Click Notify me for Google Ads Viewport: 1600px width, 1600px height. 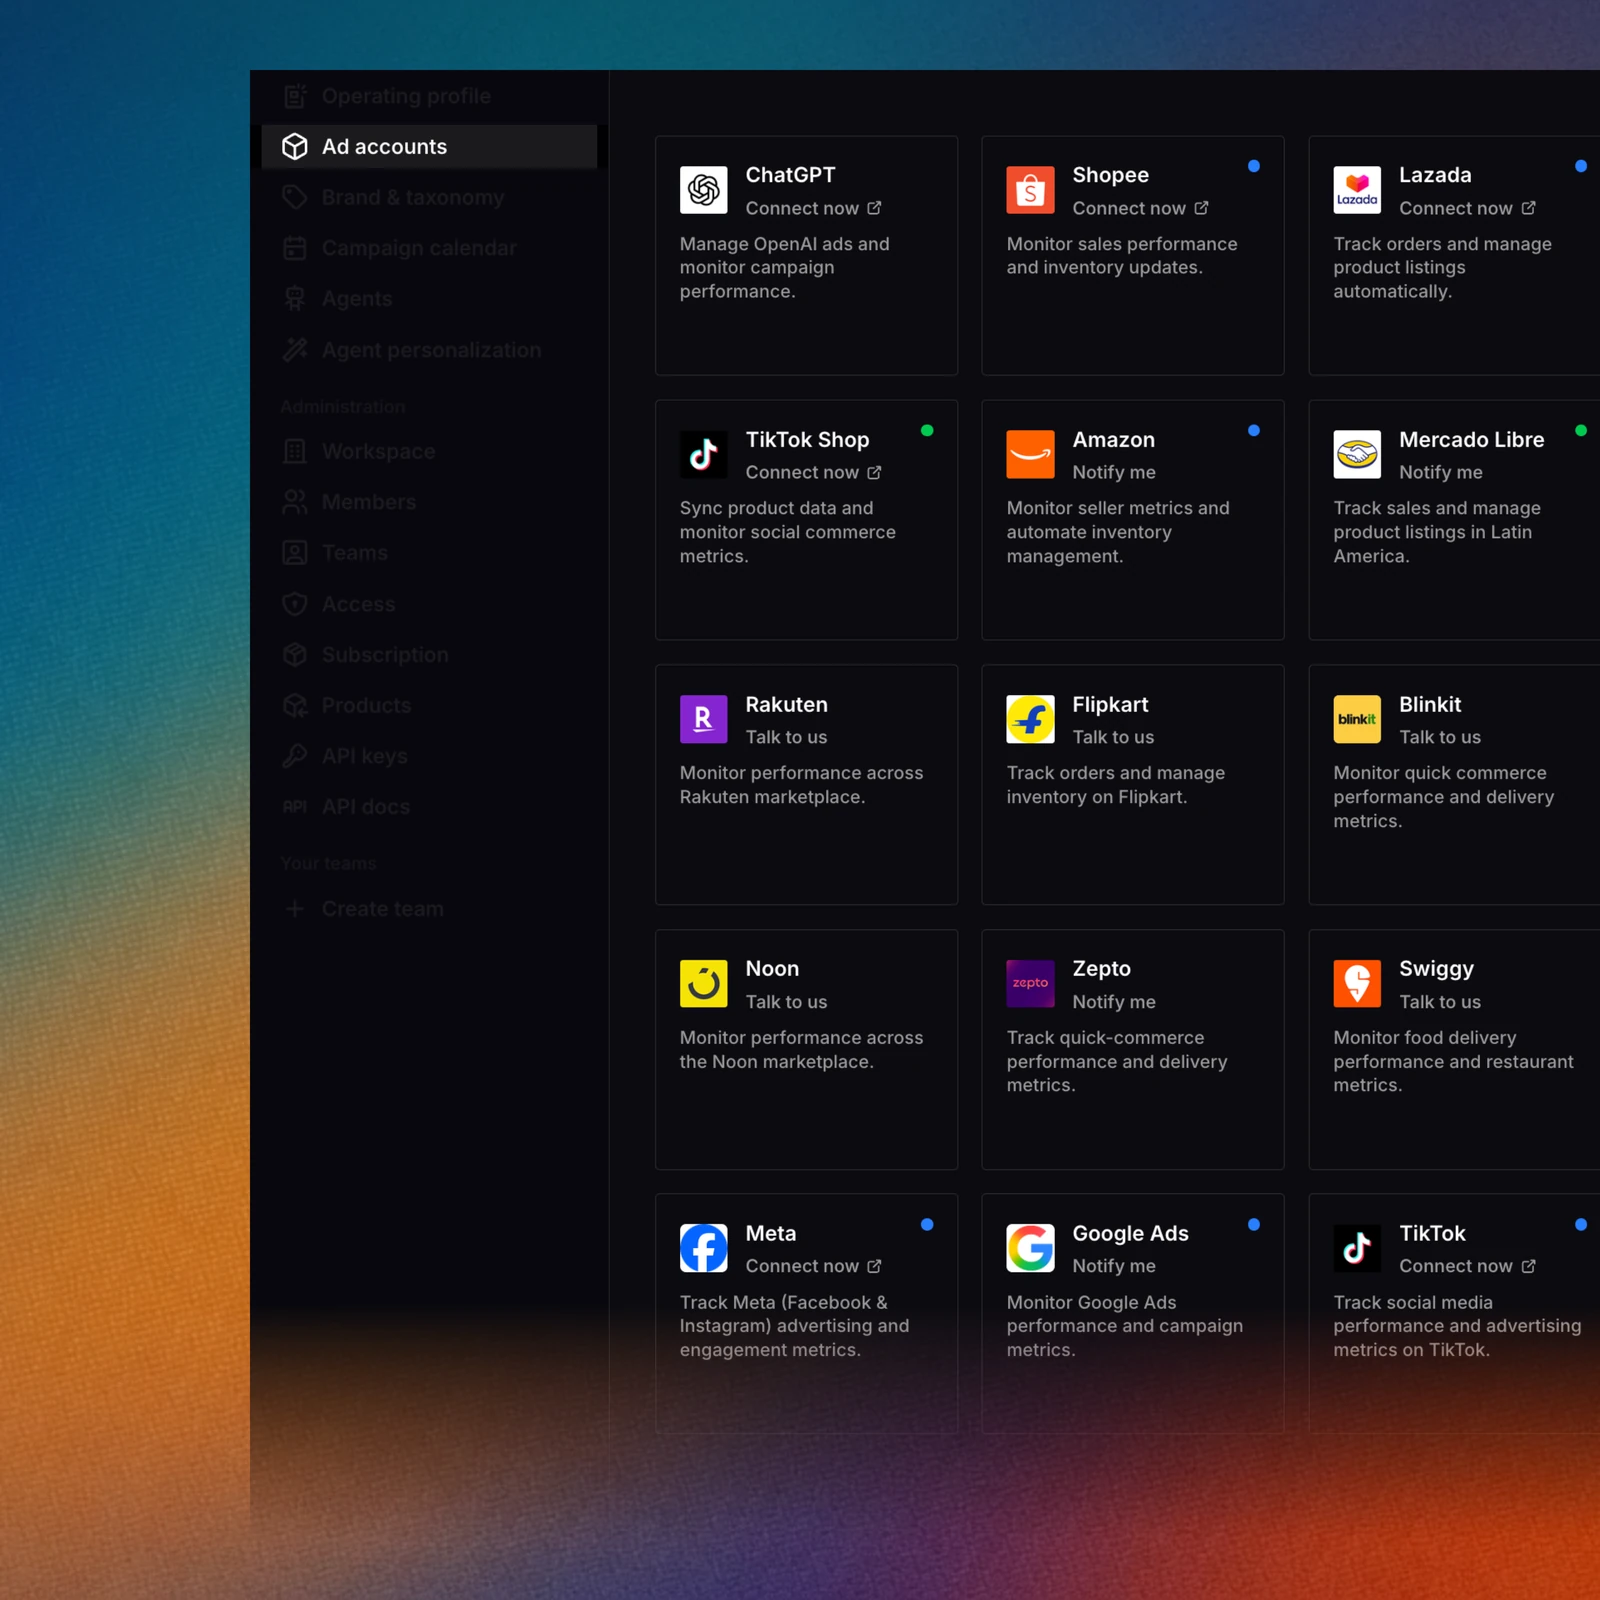[x=1114, y=1266]
